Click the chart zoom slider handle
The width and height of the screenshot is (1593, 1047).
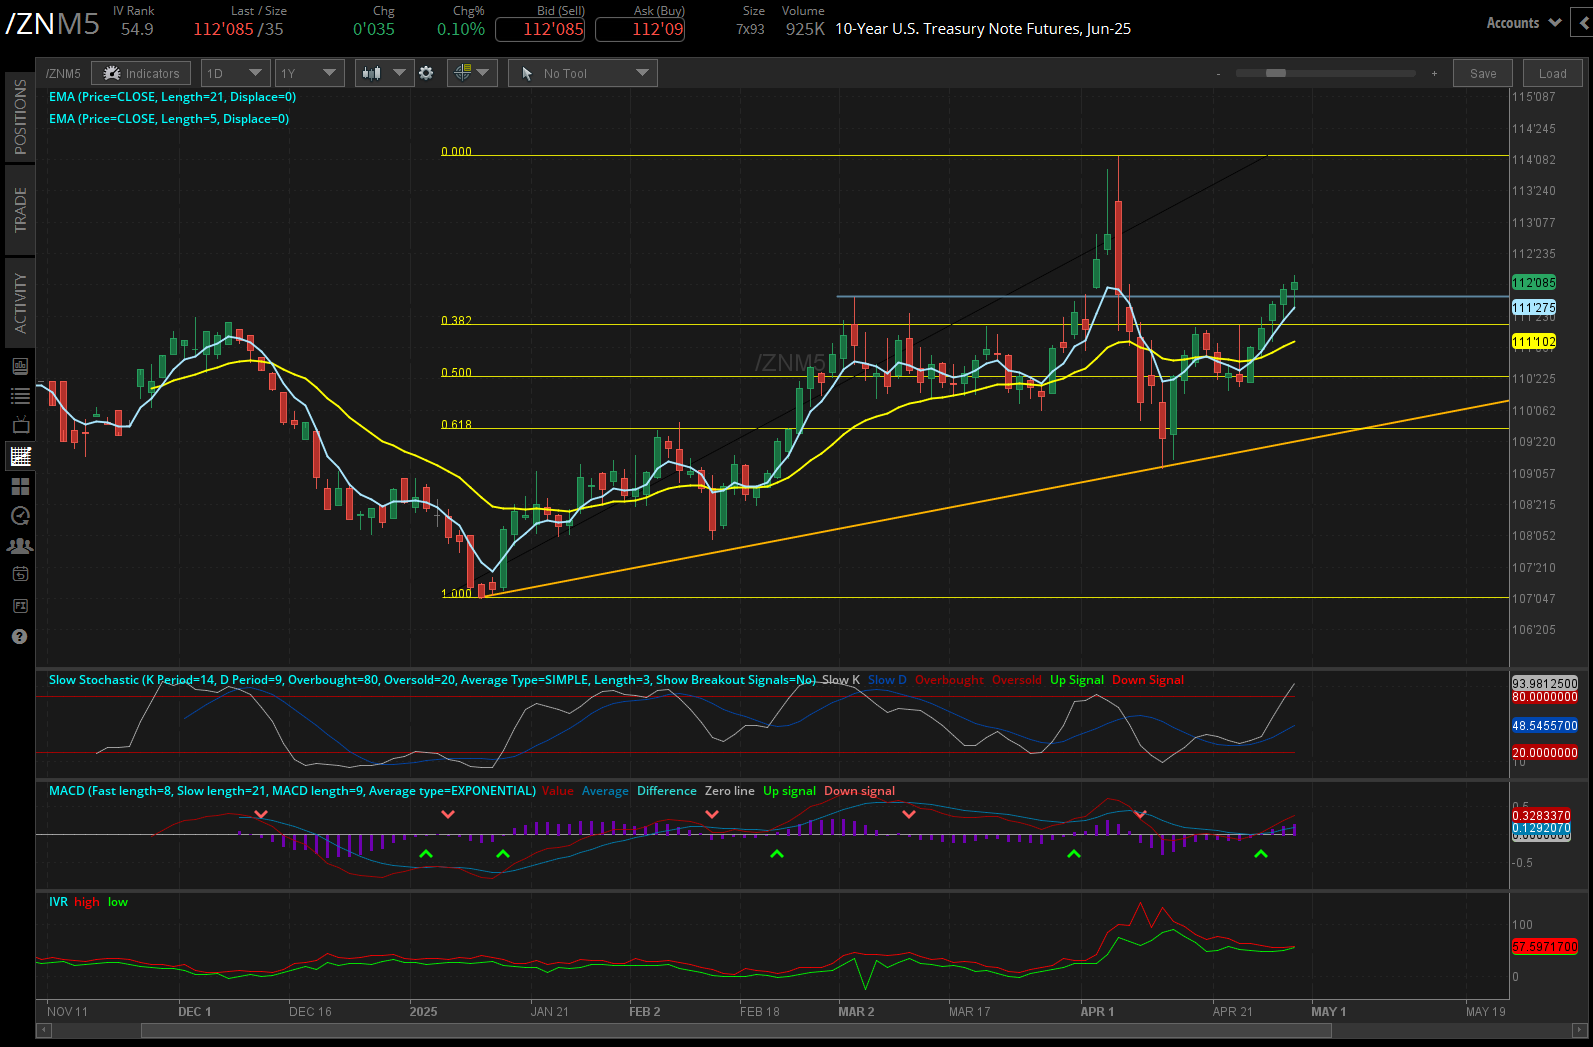coord(1276,73)
